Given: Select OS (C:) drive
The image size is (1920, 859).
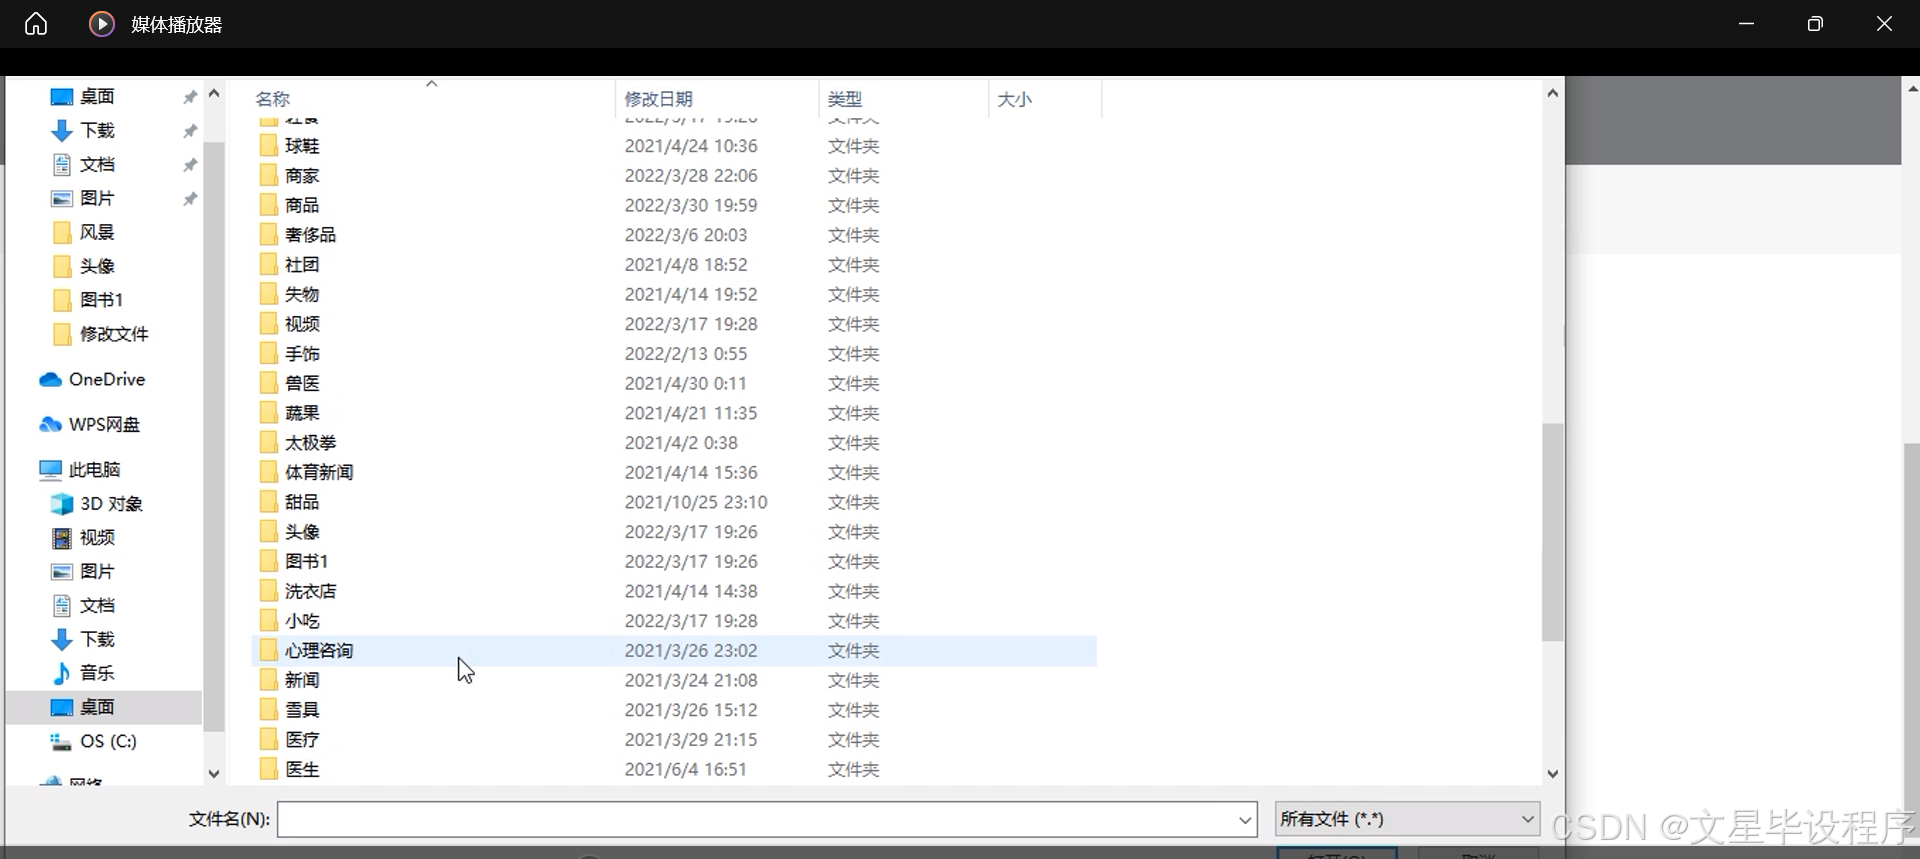Looking at the screenshot, I should (x=108, y=741).
